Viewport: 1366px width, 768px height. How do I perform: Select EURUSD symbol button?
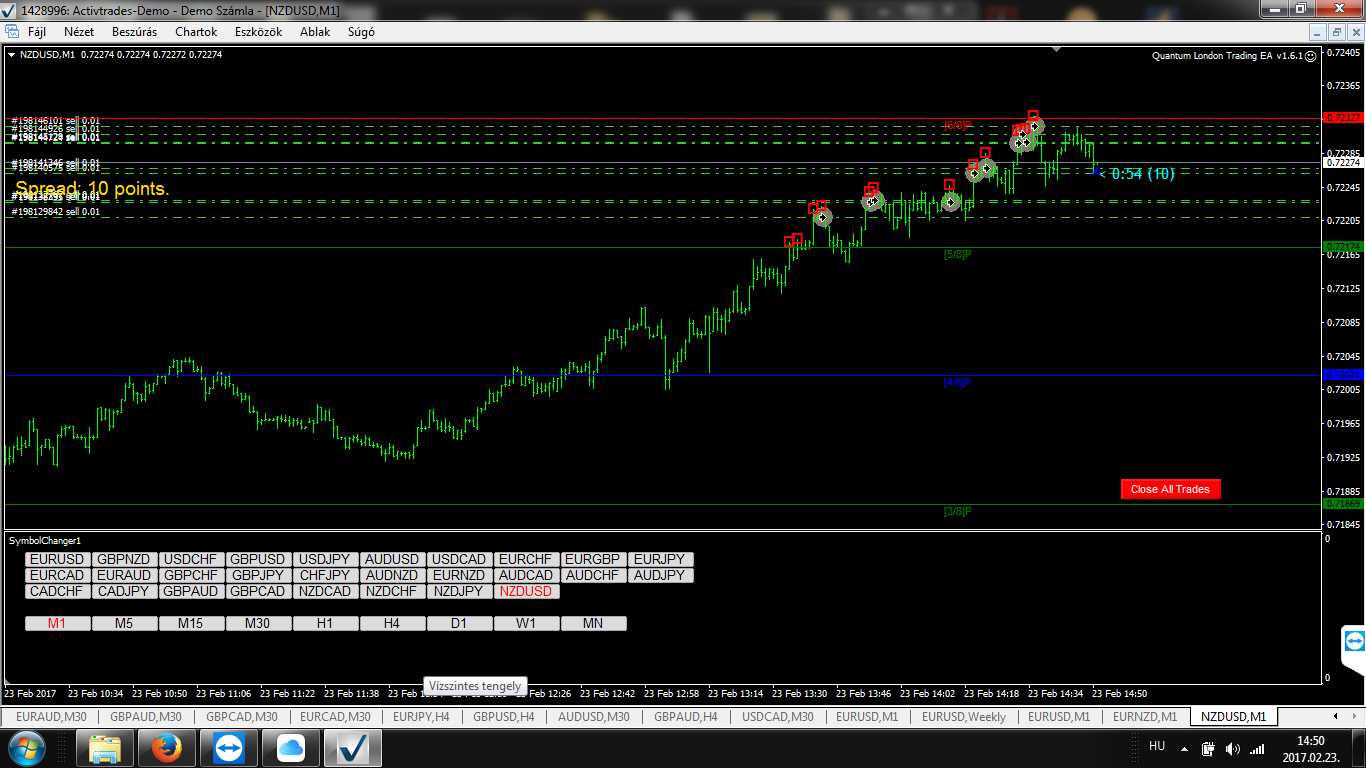point(58,560)
